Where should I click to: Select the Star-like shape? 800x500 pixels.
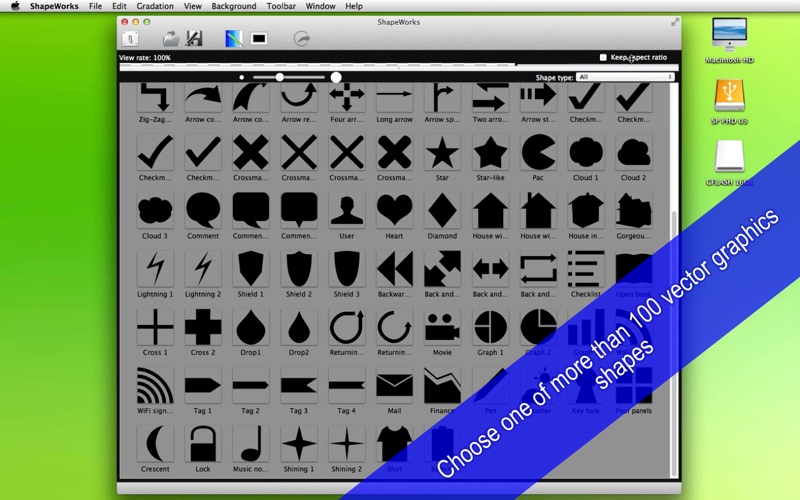point(490,153)
